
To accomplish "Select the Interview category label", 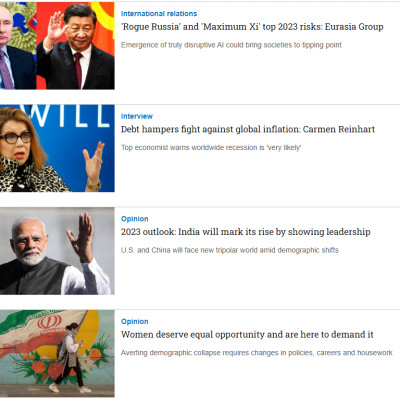I will 137,116.
